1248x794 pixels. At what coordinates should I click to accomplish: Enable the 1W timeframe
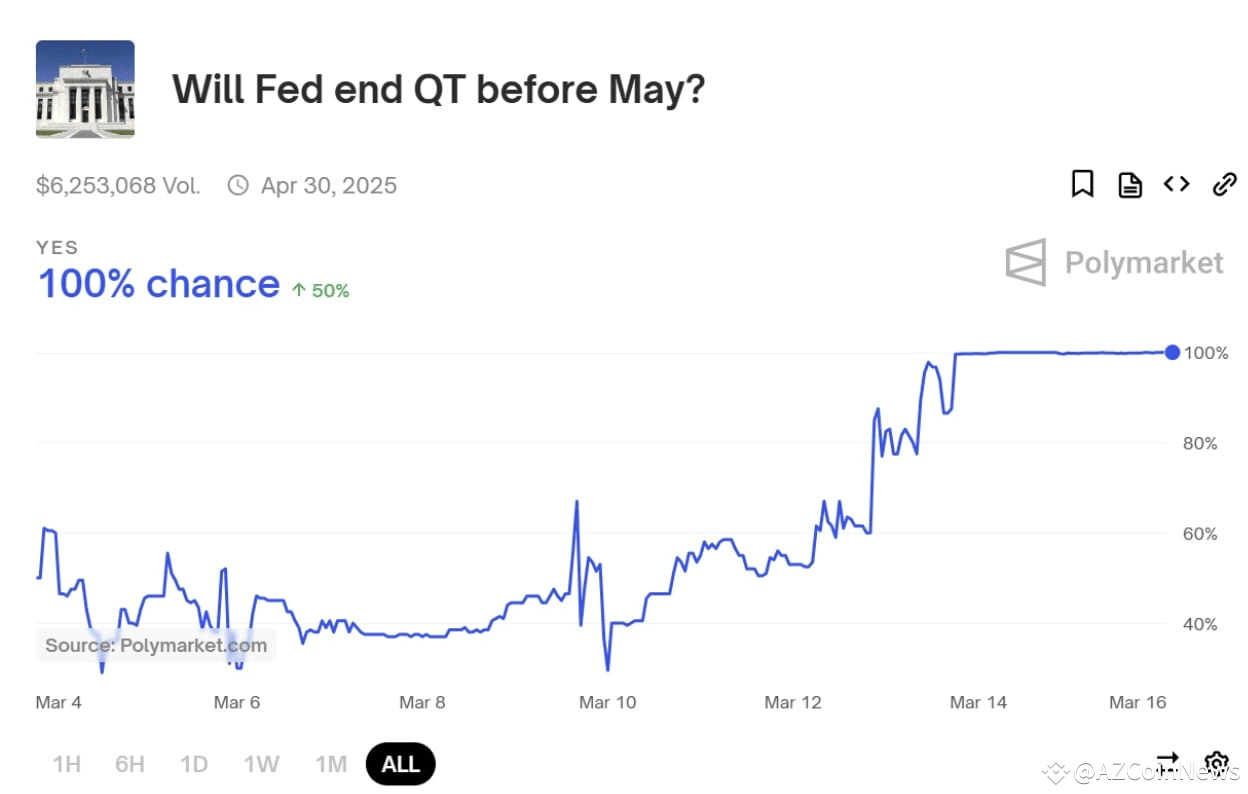tap(260, 763)
